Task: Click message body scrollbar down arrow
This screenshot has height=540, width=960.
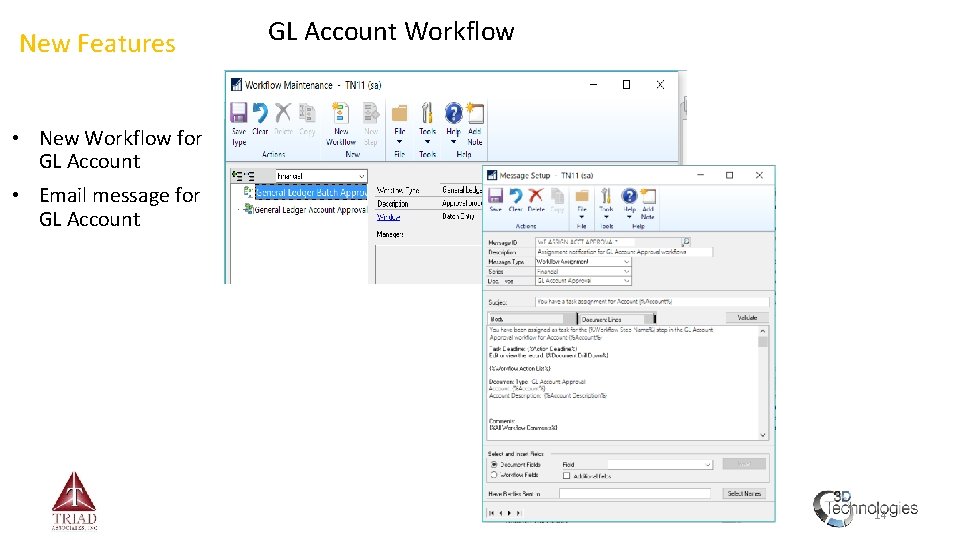Action: point(763,435)
